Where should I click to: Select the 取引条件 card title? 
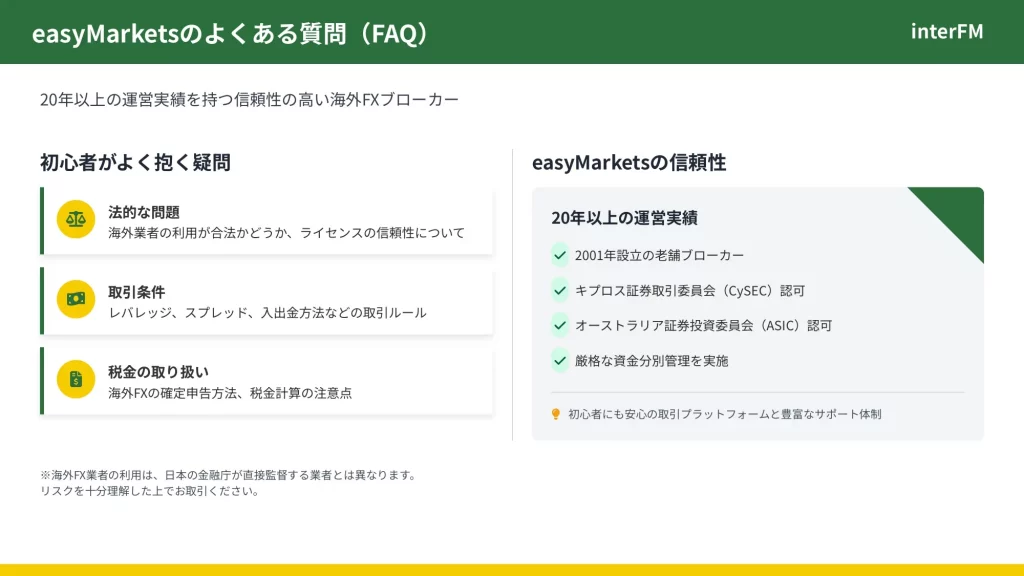[137, 292]
